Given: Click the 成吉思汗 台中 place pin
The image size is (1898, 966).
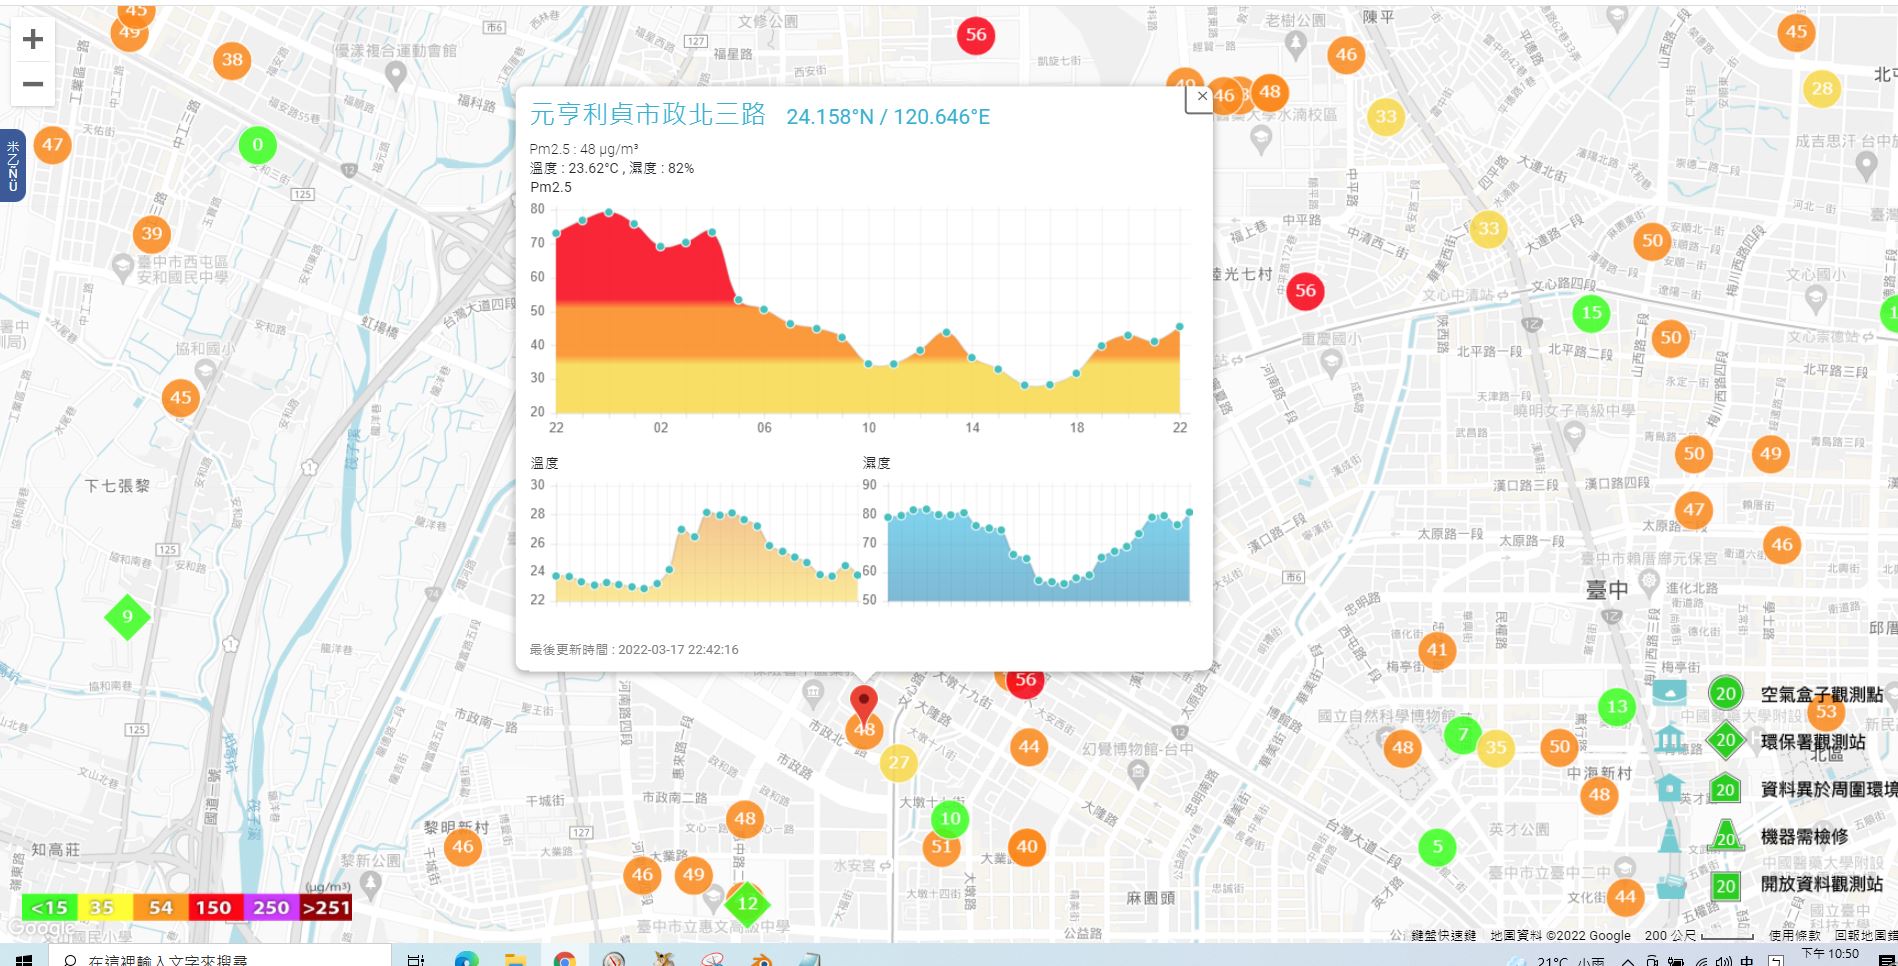Looking at the screenshot, I should point(1865,167).
